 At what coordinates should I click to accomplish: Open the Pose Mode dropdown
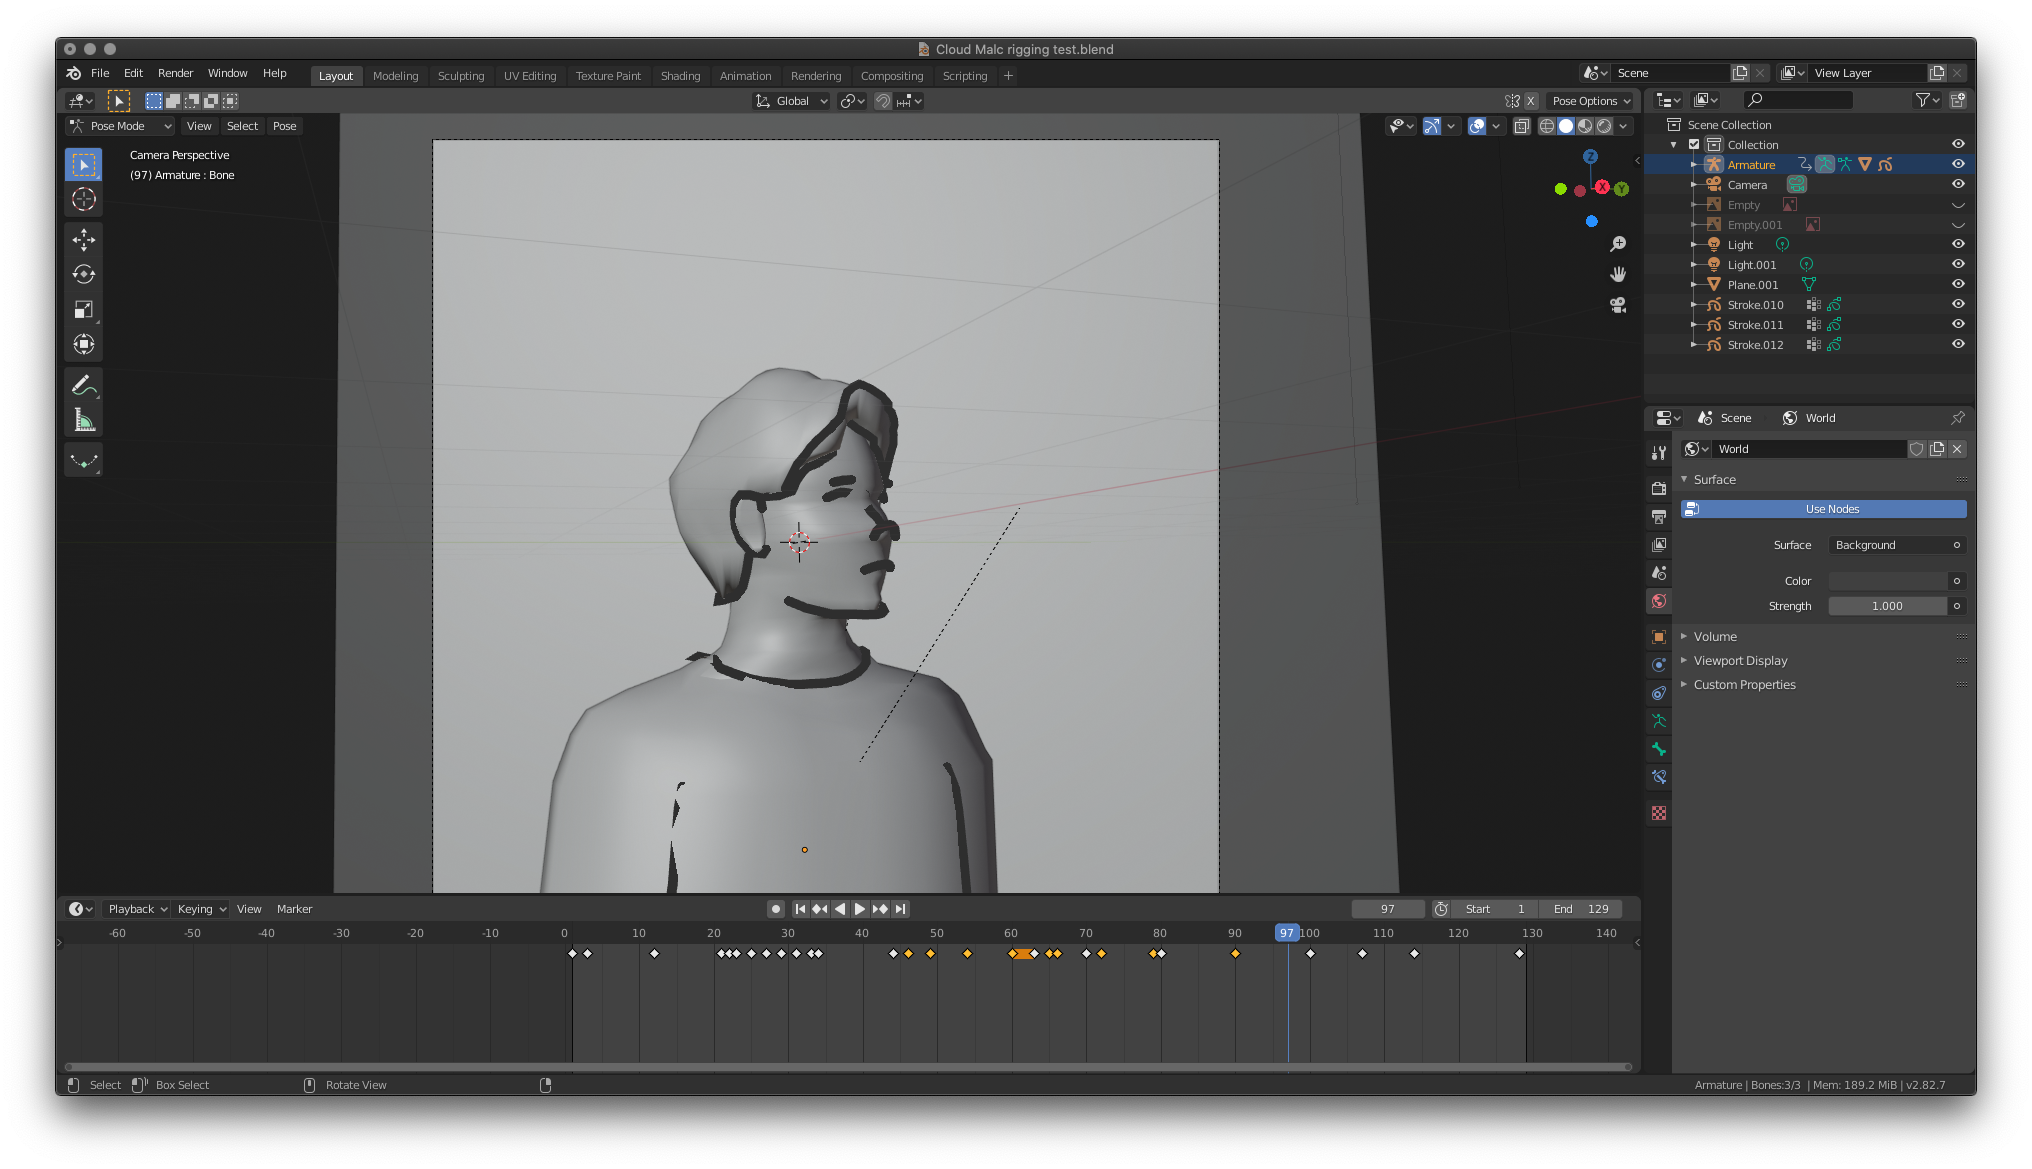point(119,126)
